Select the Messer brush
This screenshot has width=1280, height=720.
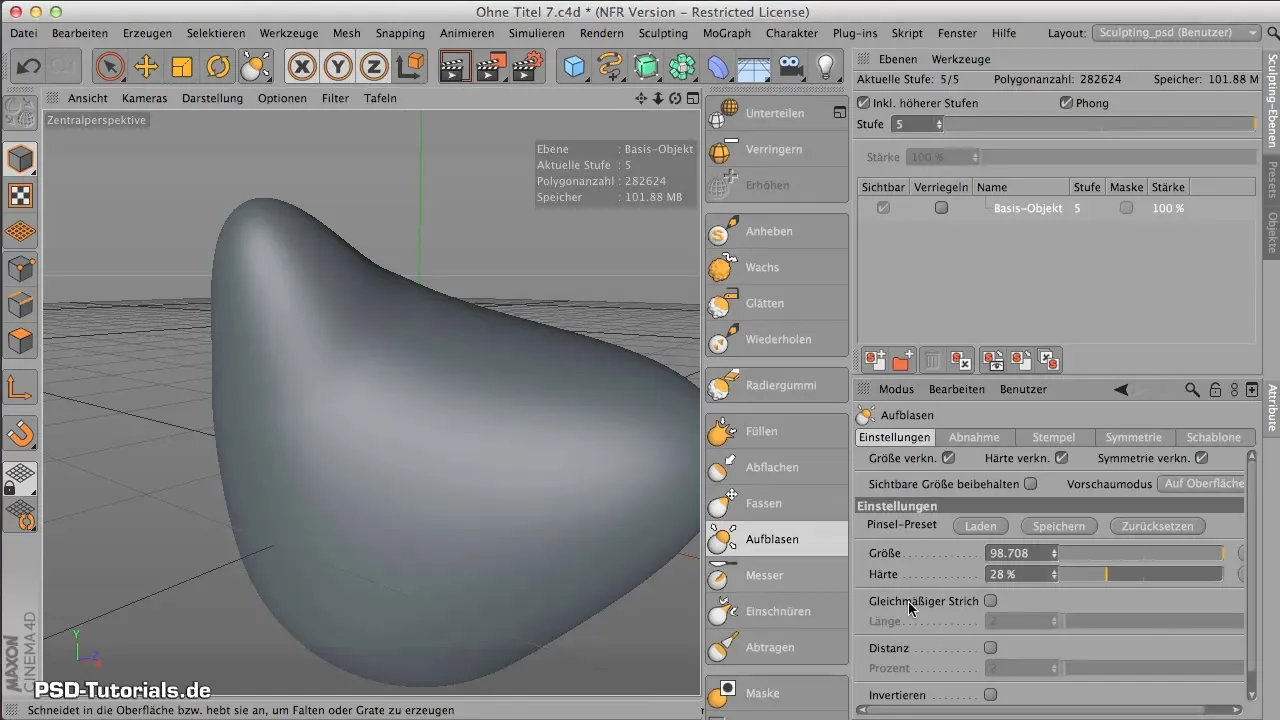[x=777, y=575]
